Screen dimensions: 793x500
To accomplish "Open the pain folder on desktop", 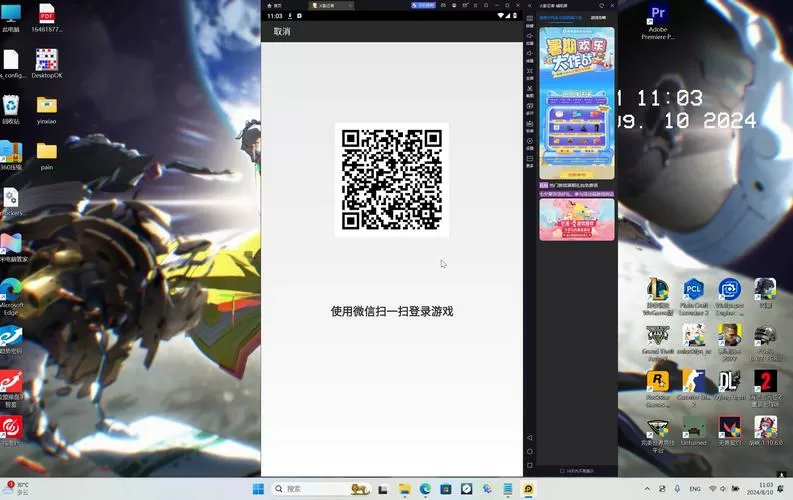I will (x=47, y=156).
